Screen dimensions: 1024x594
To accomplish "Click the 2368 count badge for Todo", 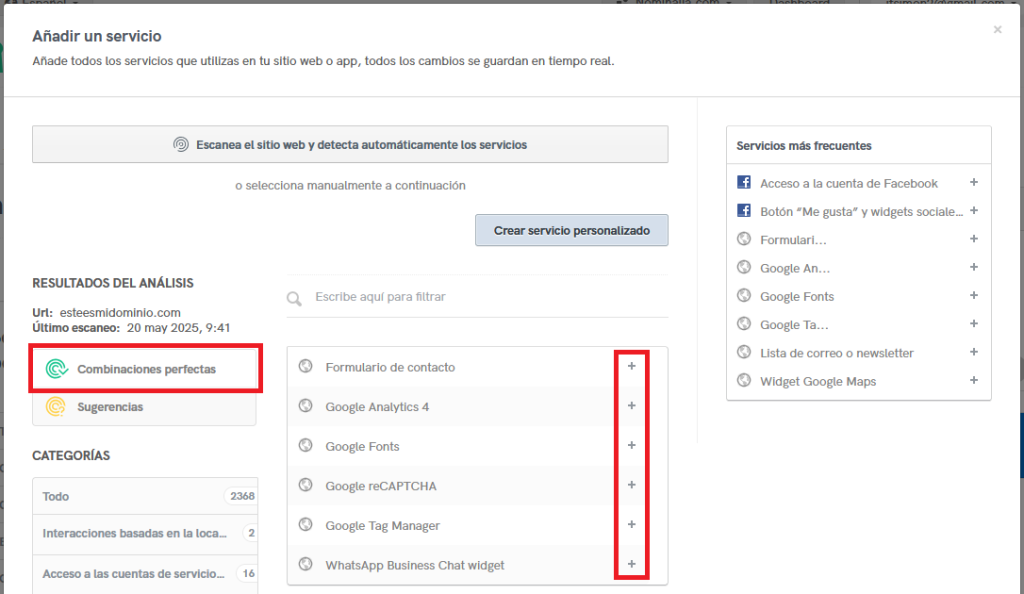I will click(x=242, y=496).
